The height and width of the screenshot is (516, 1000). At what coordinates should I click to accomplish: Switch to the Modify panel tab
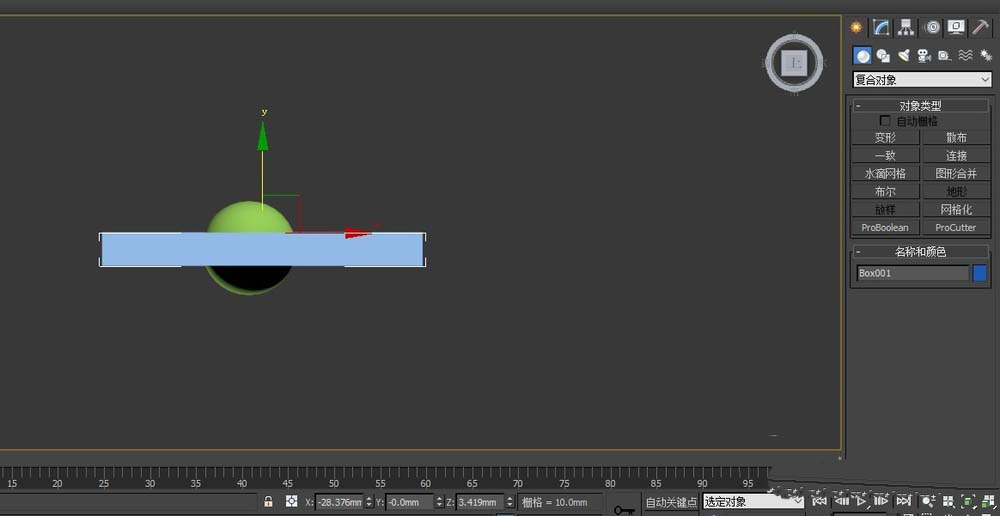point(881,28)
